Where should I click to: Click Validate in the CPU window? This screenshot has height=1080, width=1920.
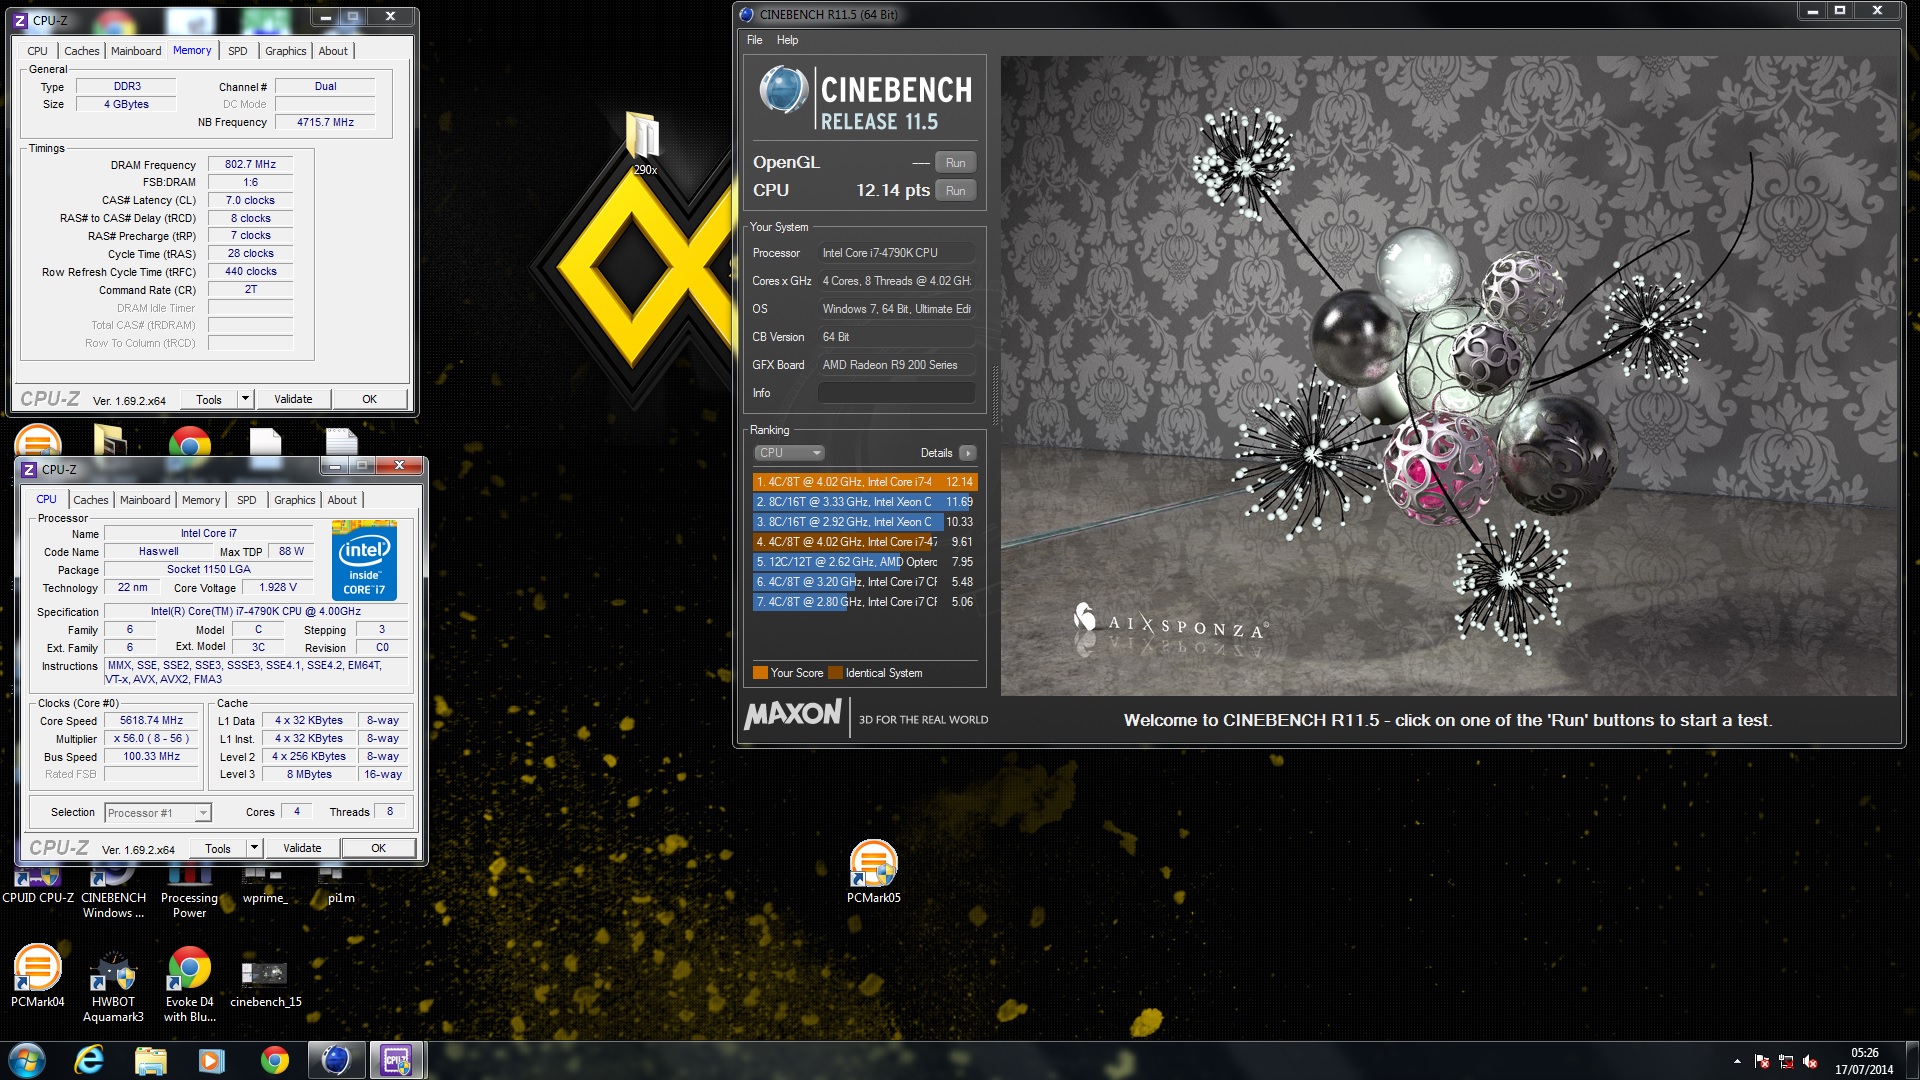coord(302,848)
